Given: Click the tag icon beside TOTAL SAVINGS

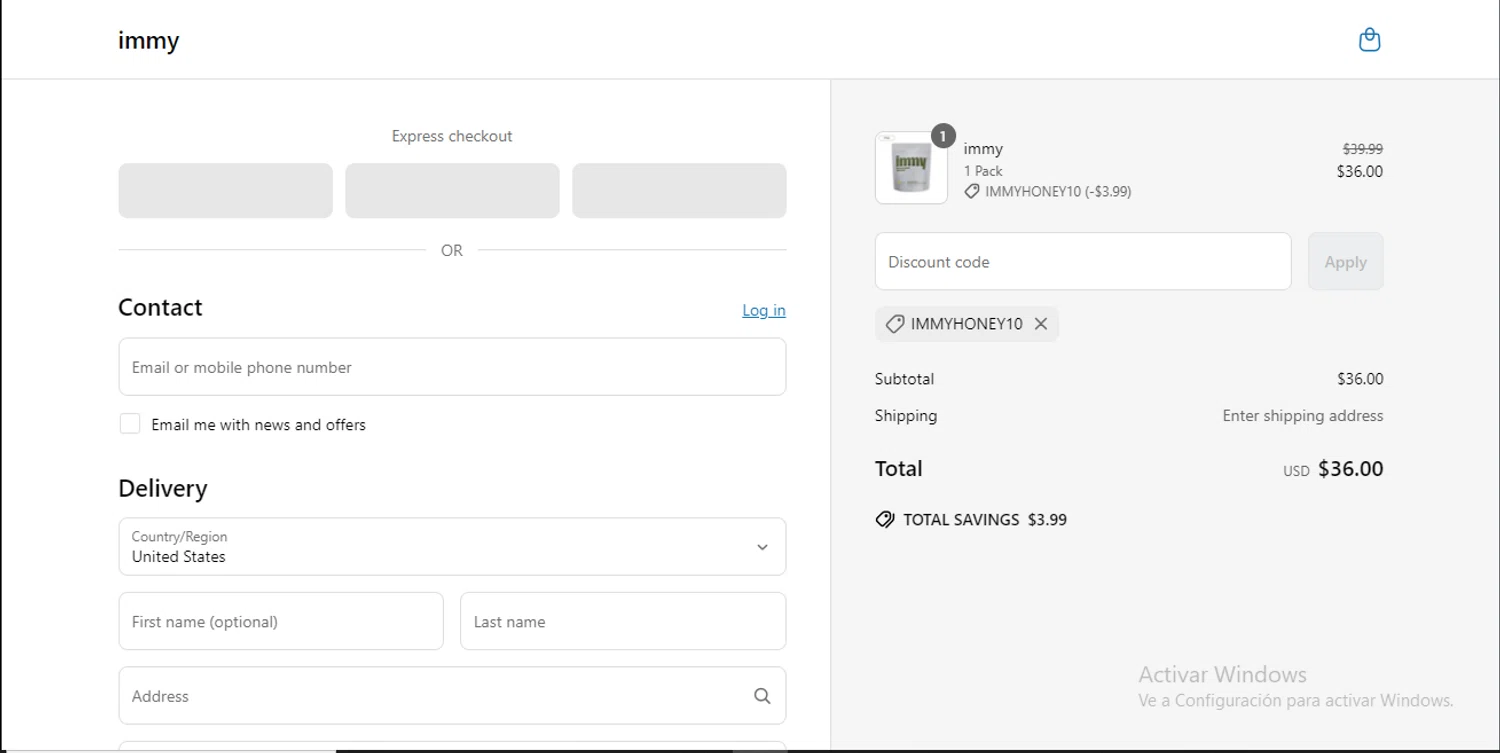Looking at the screenshot, I should [x=885, y=520].
